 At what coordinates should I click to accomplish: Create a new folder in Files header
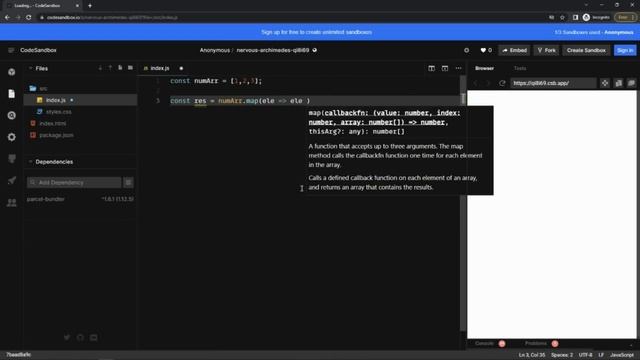(x=130, y=68)
